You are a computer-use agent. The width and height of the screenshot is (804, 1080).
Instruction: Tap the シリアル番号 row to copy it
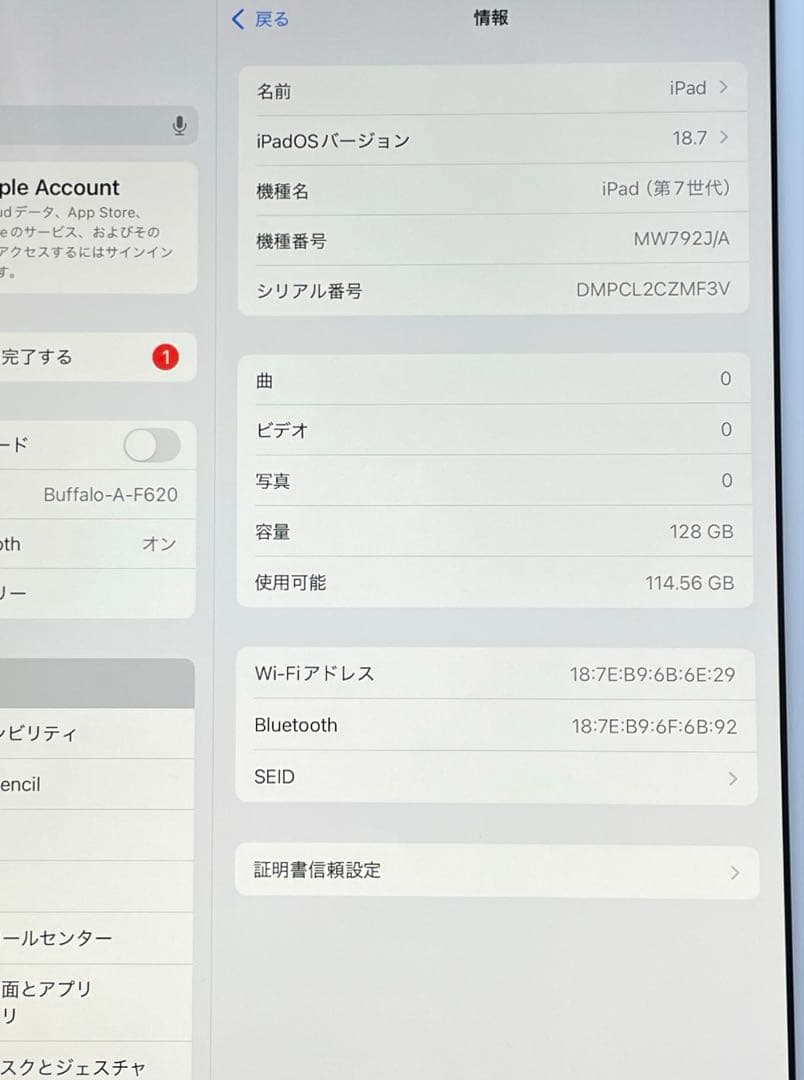[495, 290]
